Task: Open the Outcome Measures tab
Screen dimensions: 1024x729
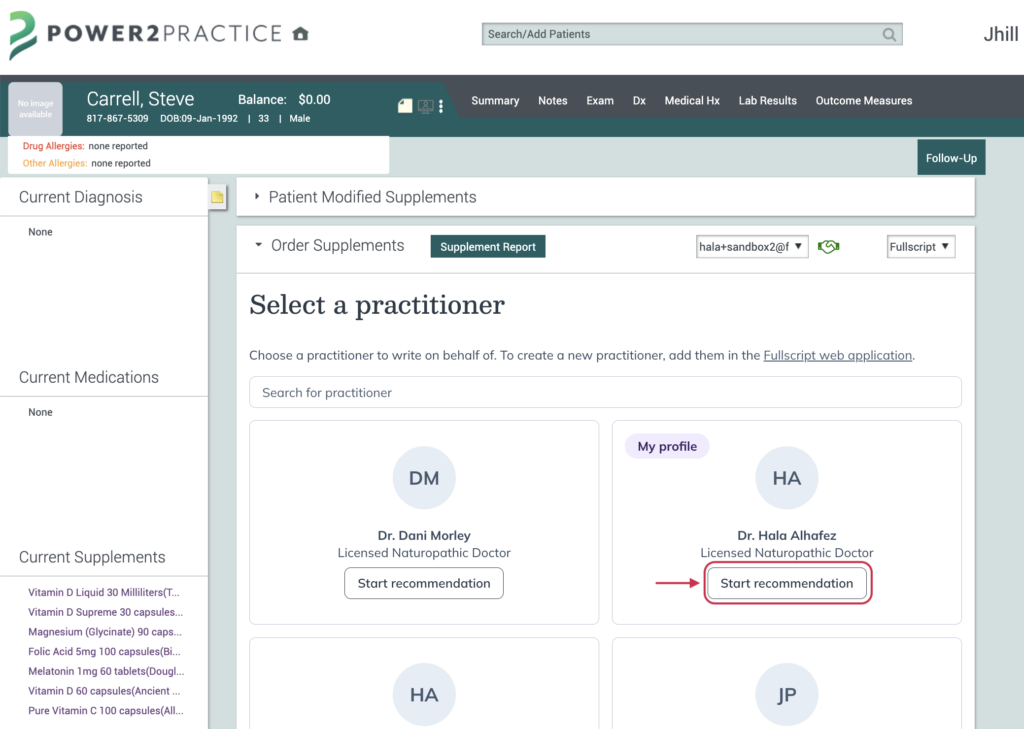Action: [x=863, y=101]
